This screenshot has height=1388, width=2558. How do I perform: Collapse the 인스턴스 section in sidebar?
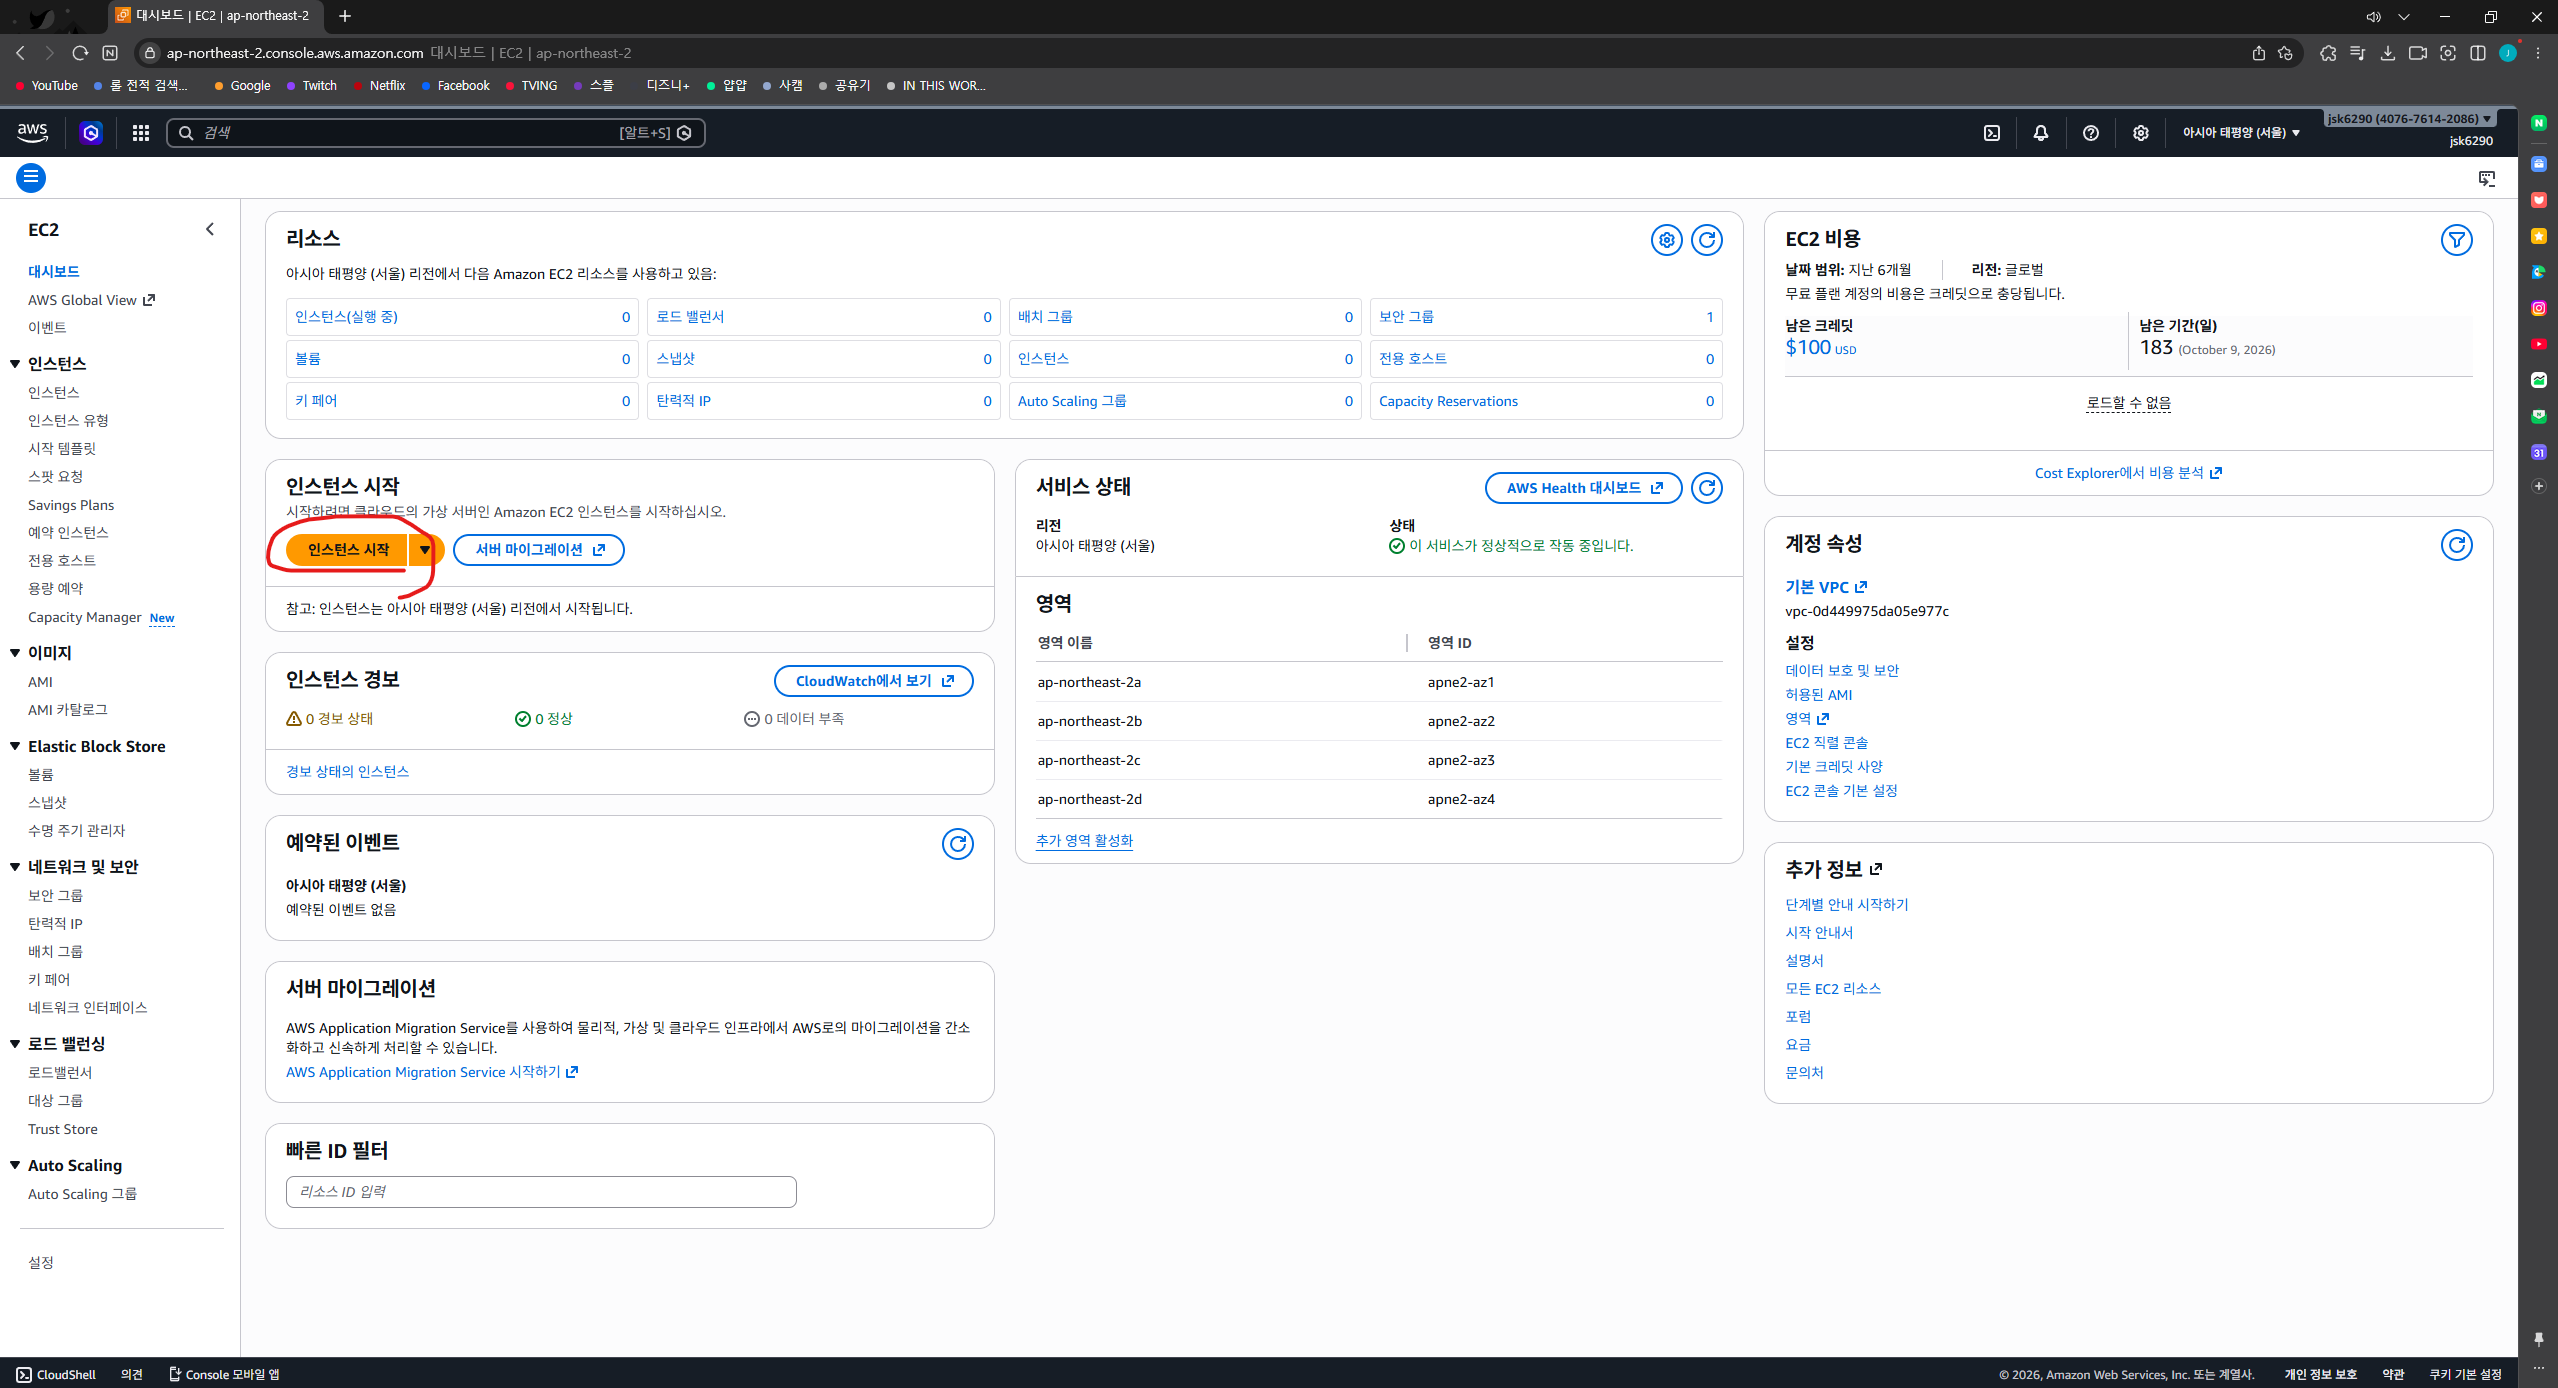15,364
